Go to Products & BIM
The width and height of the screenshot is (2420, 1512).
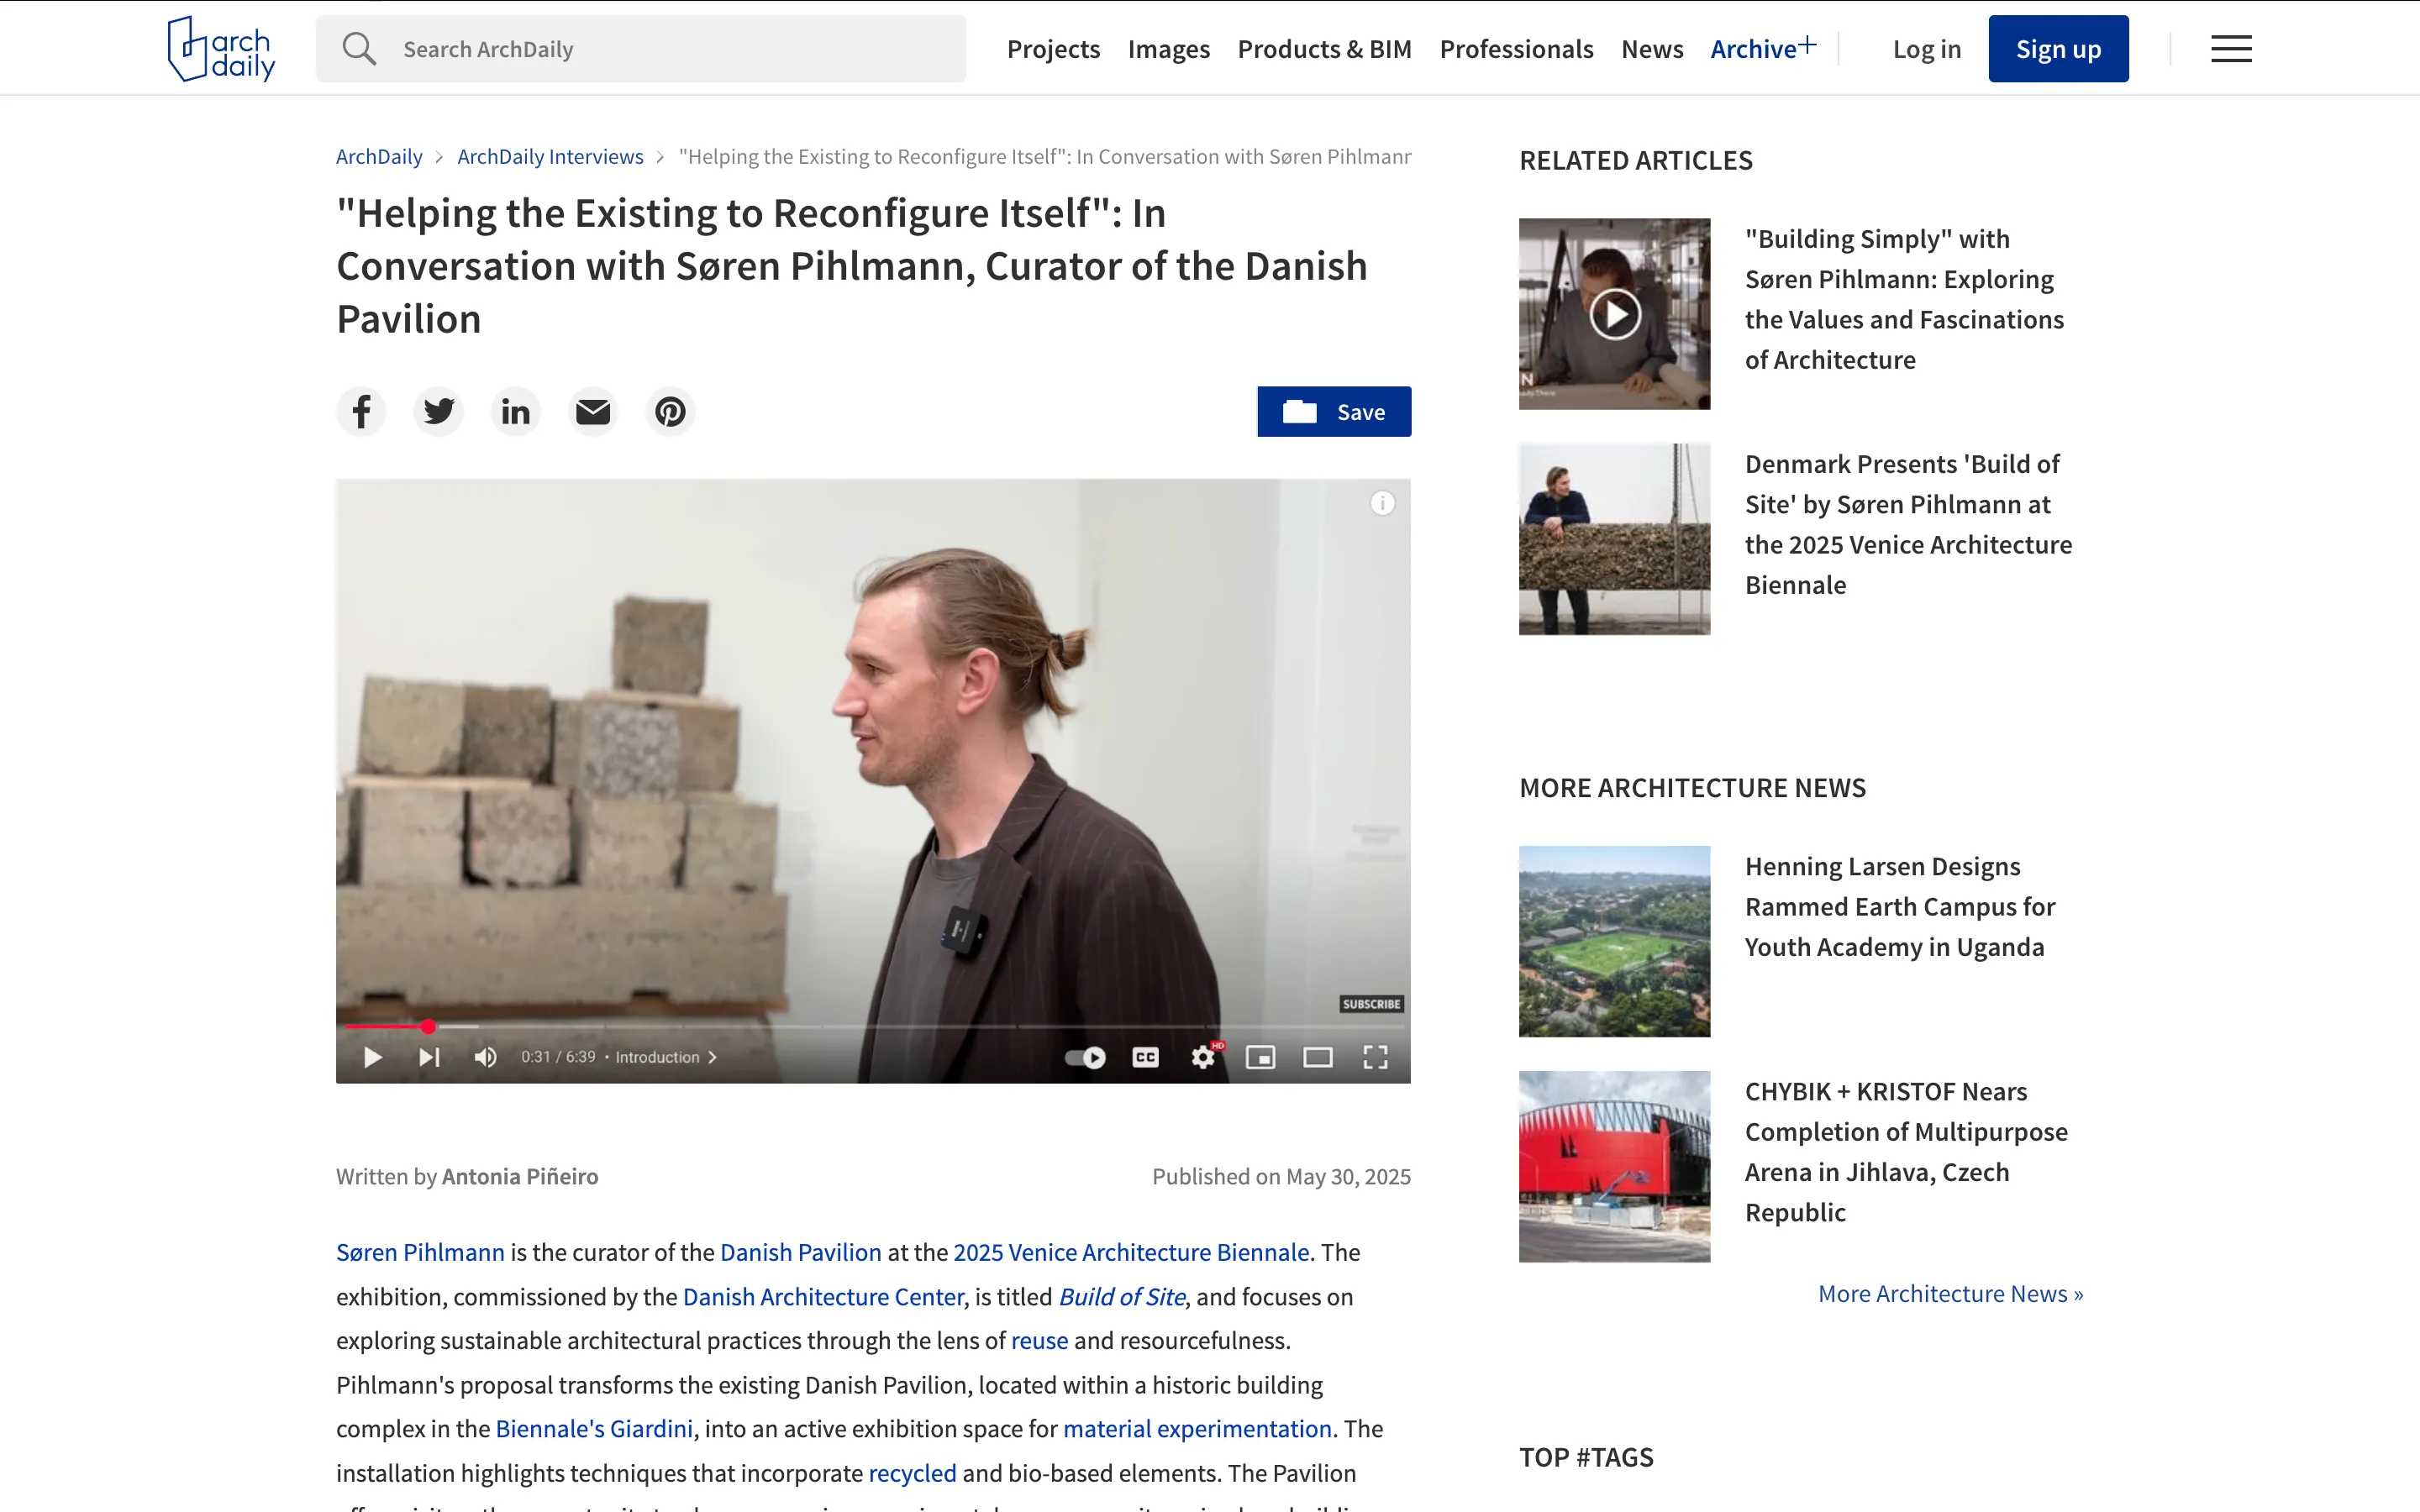1324,48
